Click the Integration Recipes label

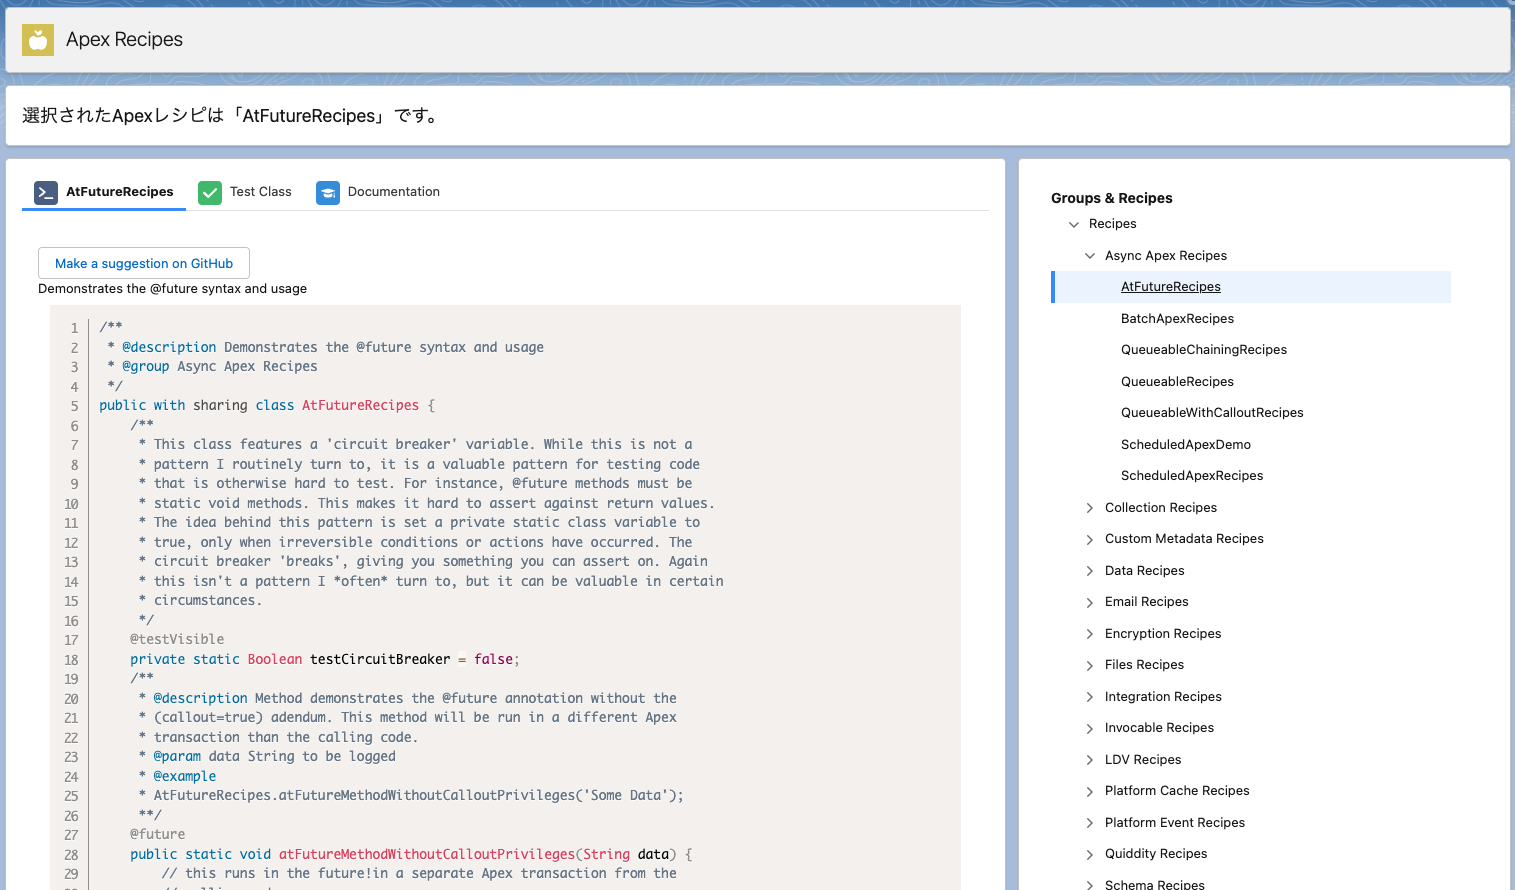click(x=1163, y=697)
